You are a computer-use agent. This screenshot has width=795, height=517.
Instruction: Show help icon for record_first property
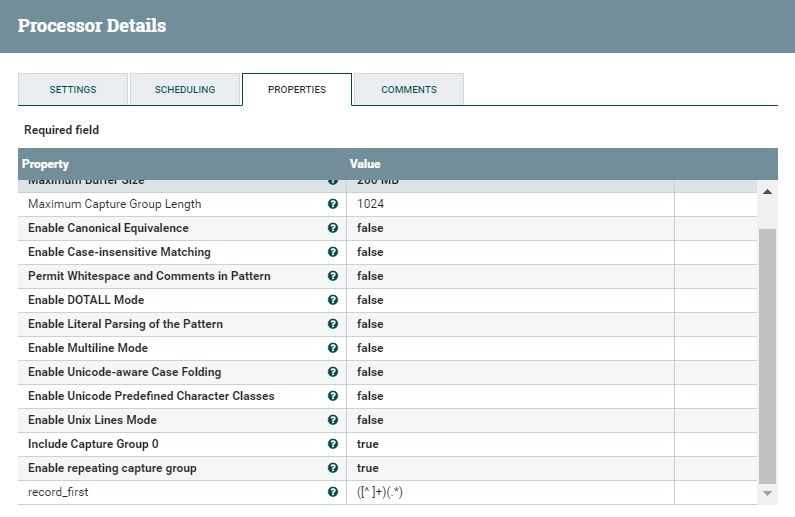pyautogui.click(x=333, y=492)
